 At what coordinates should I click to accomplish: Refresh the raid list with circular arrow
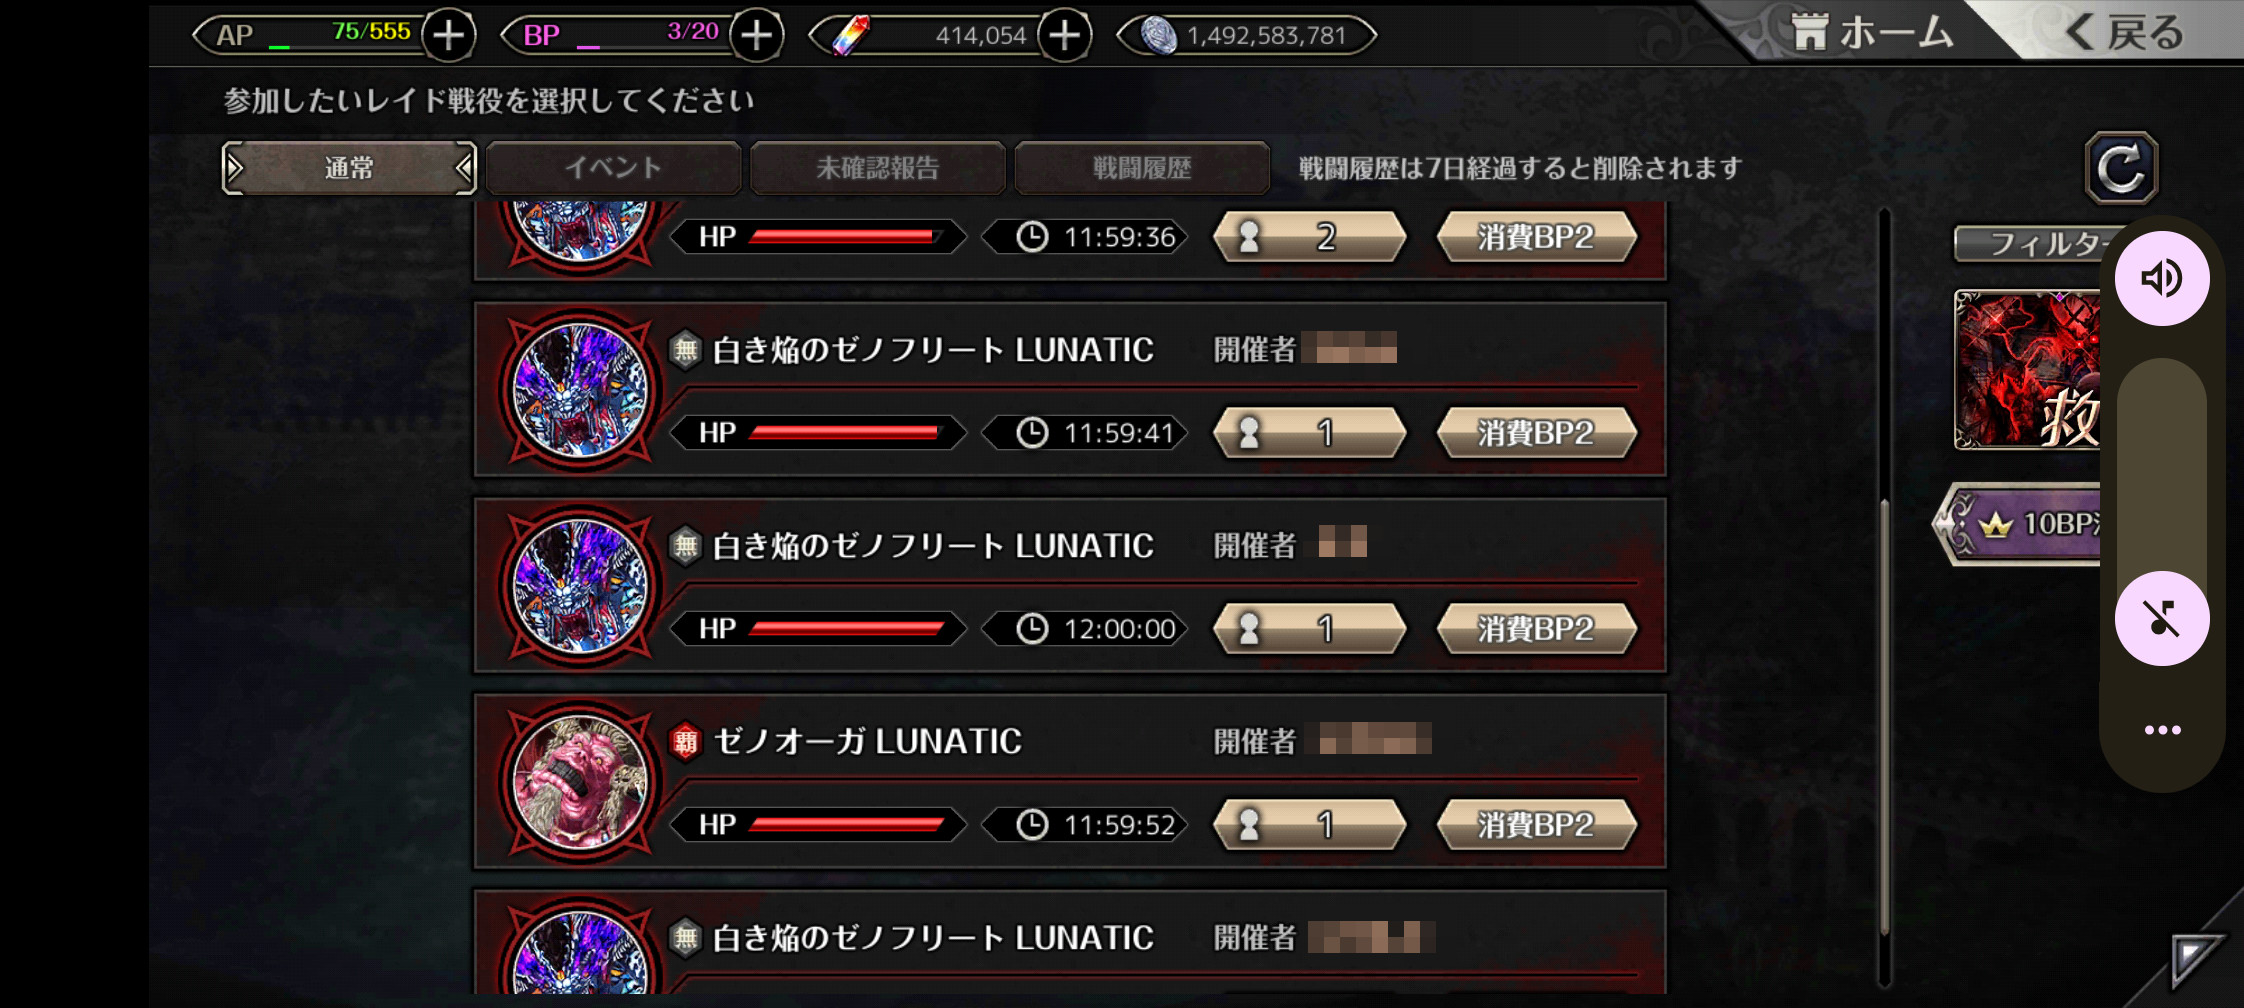point(2121,168)
